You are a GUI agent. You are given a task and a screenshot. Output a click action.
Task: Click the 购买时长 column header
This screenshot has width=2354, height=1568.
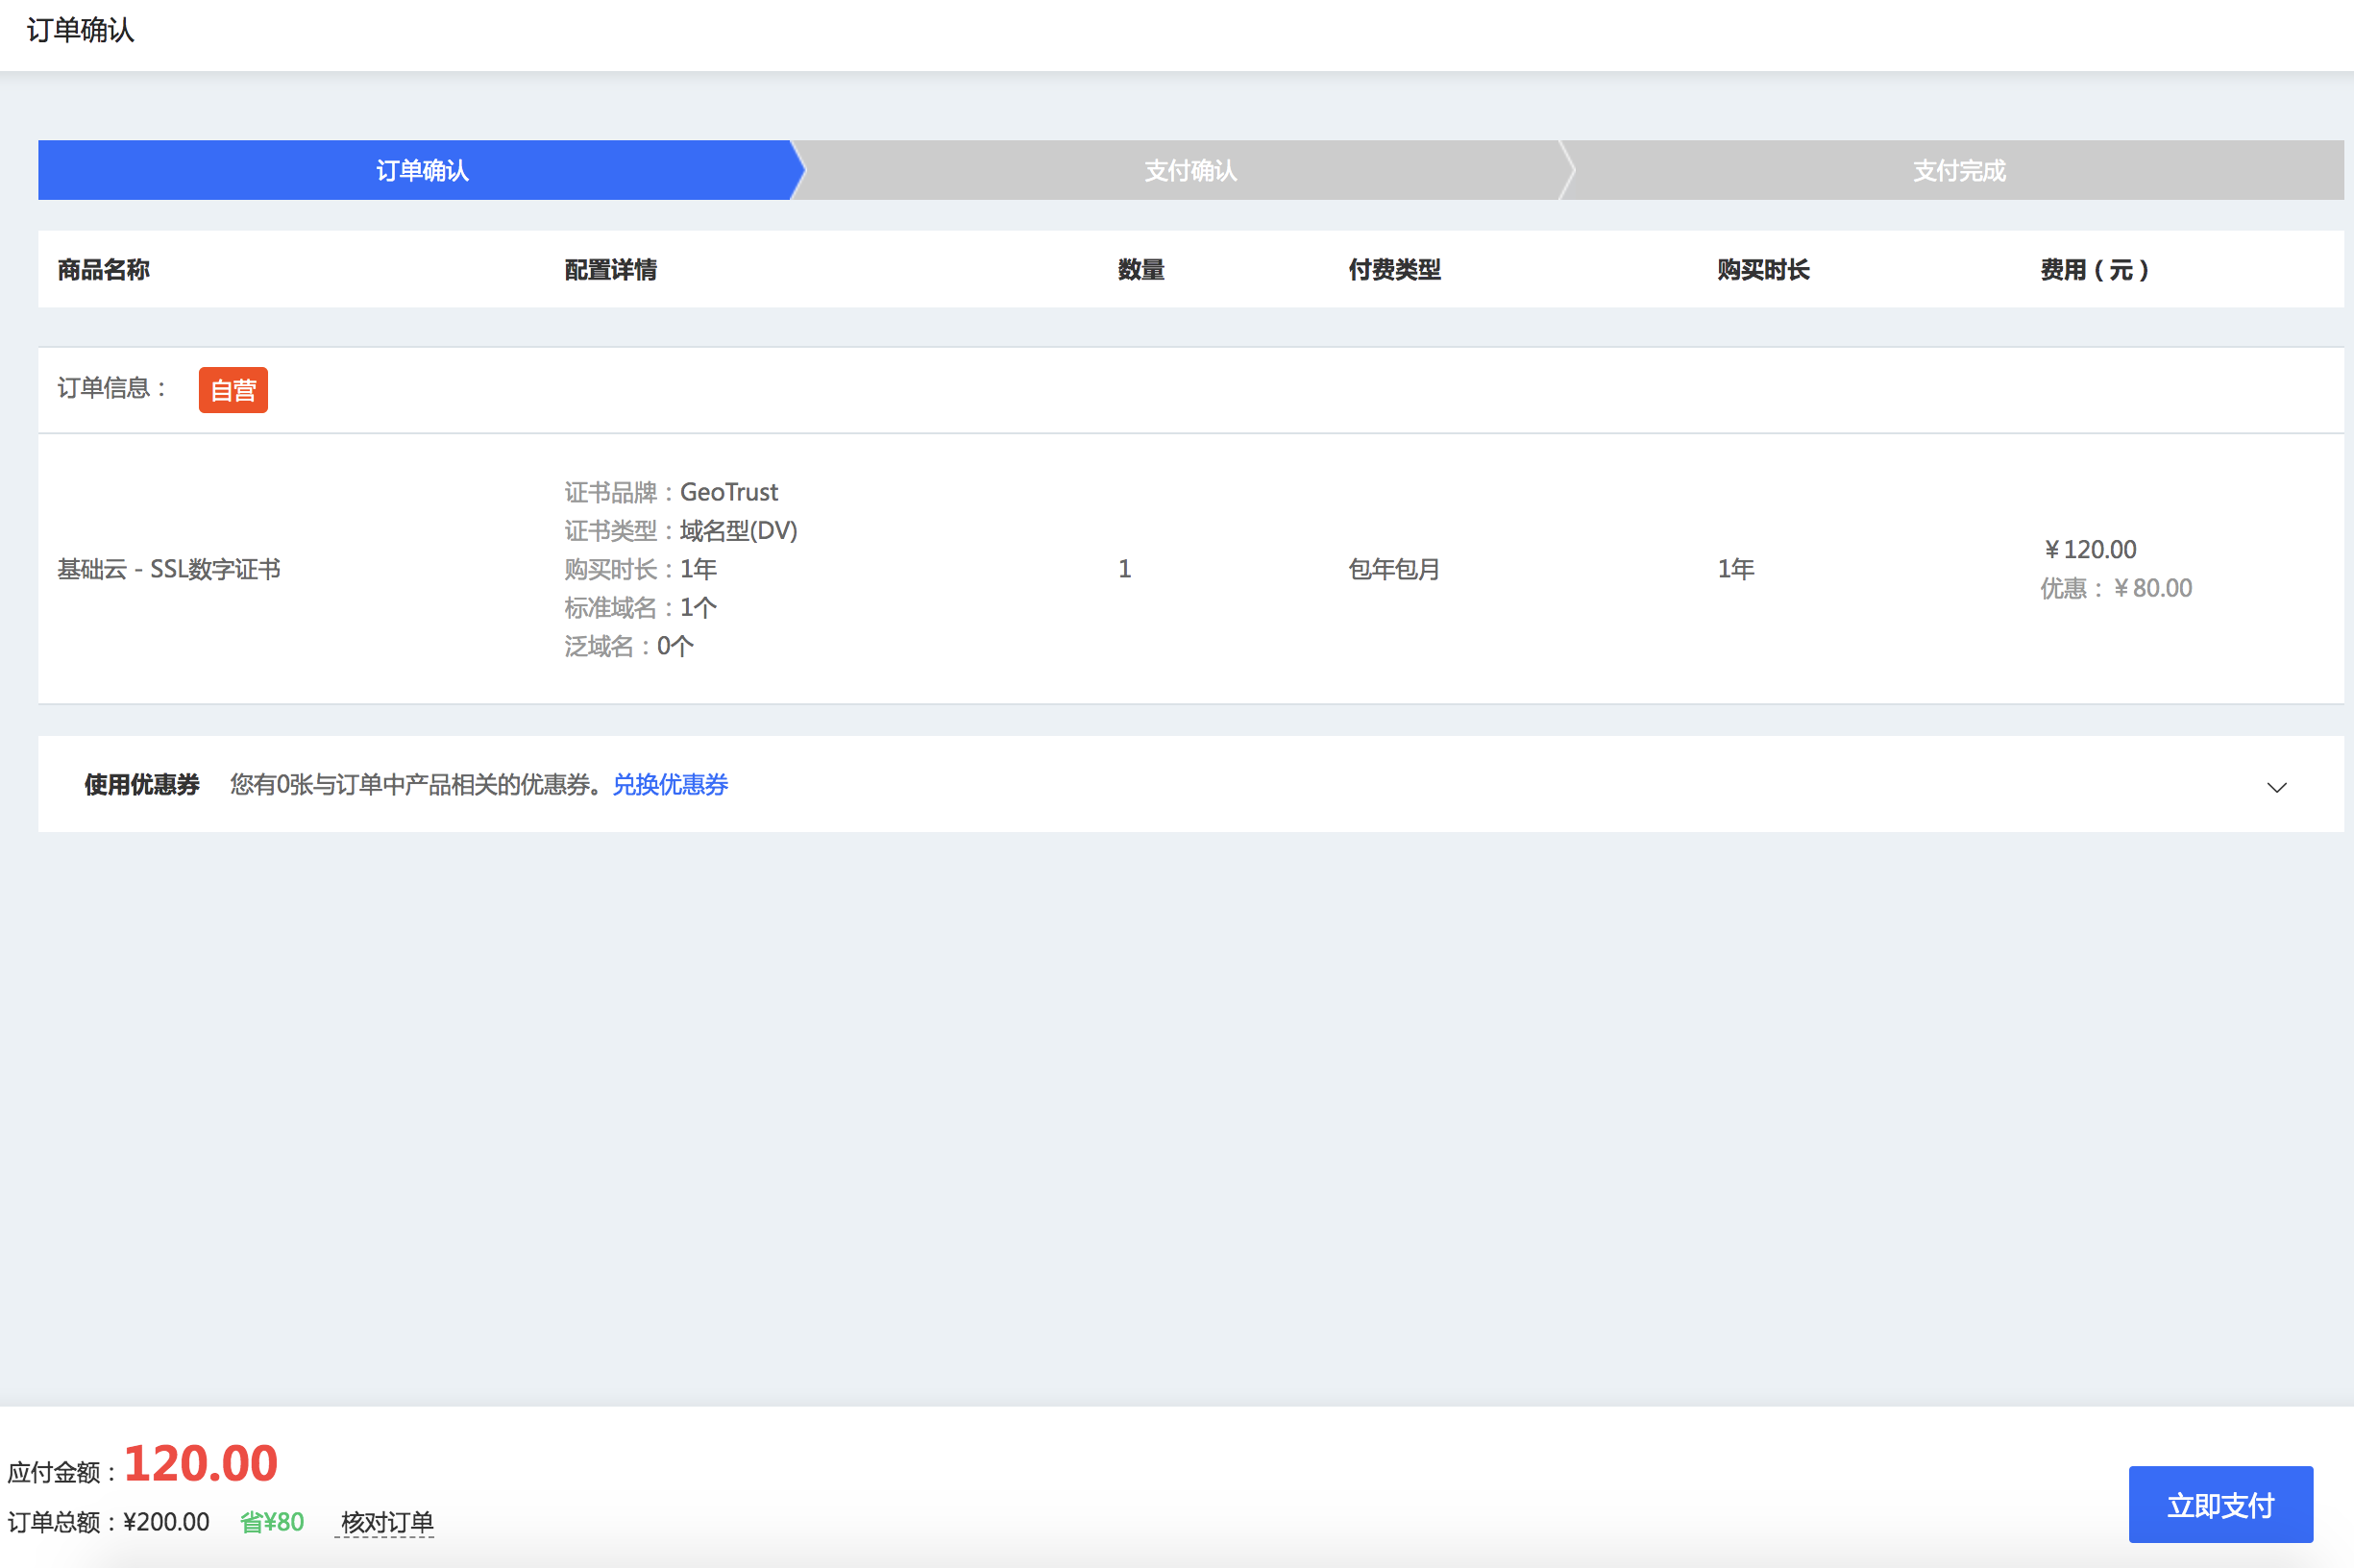pyautogui.click(x=1763, y=270)
